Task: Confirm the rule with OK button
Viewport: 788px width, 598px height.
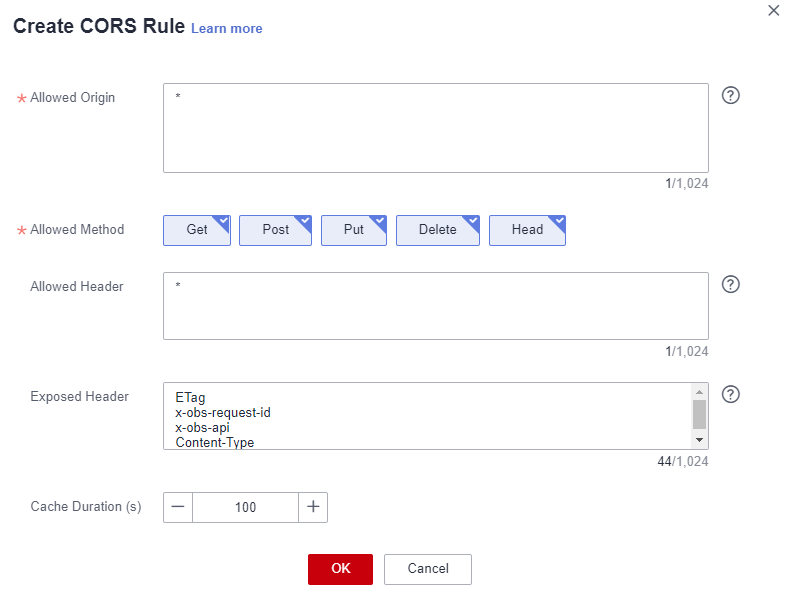Action: point(340,568)
